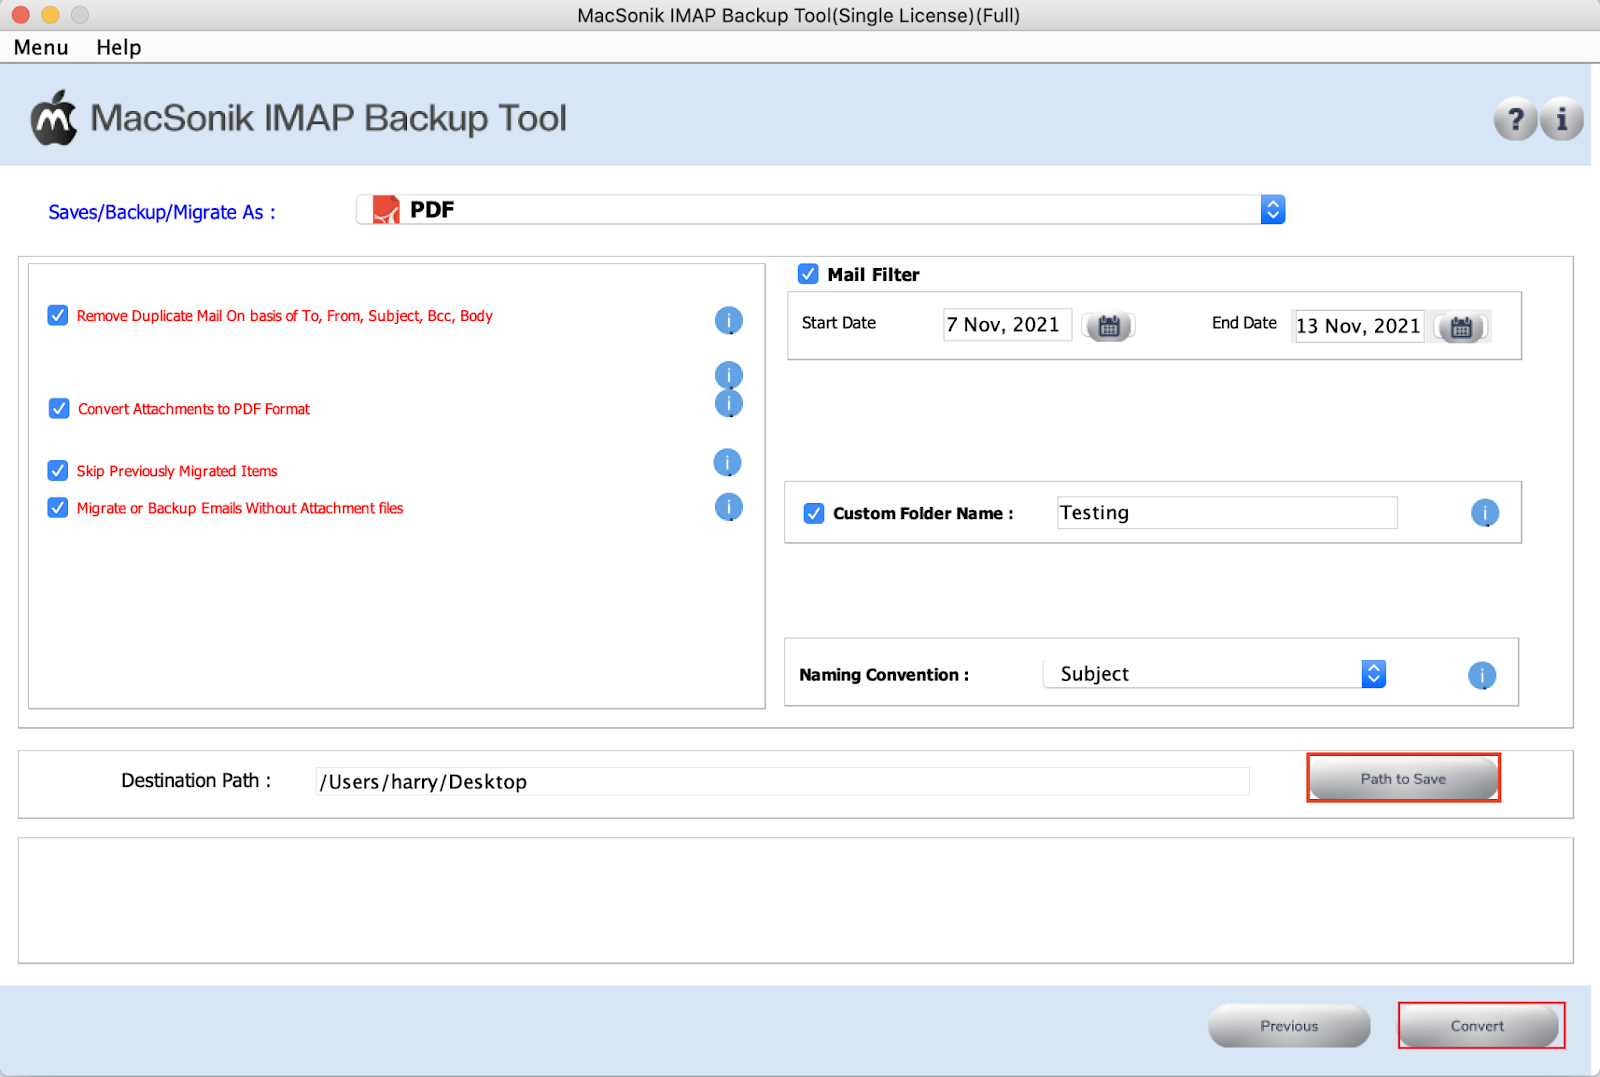Click the "Start Date" label

tap(839, 323)
